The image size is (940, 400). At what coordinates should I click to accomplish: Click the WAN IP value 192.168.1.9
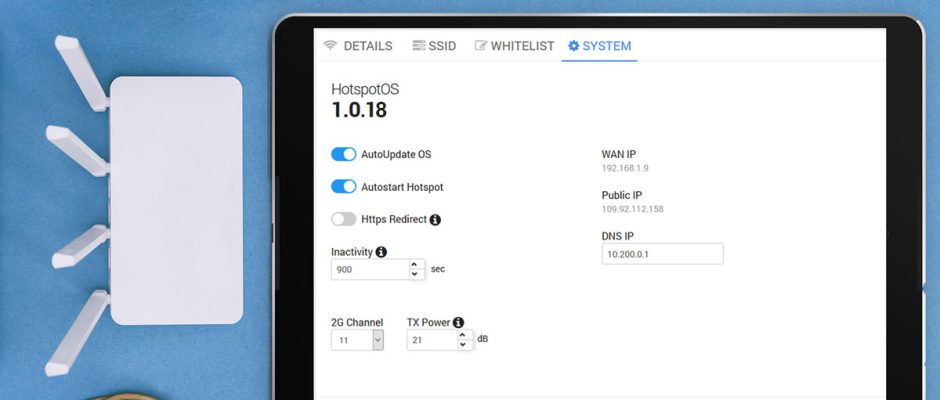(x=625, y=169)
